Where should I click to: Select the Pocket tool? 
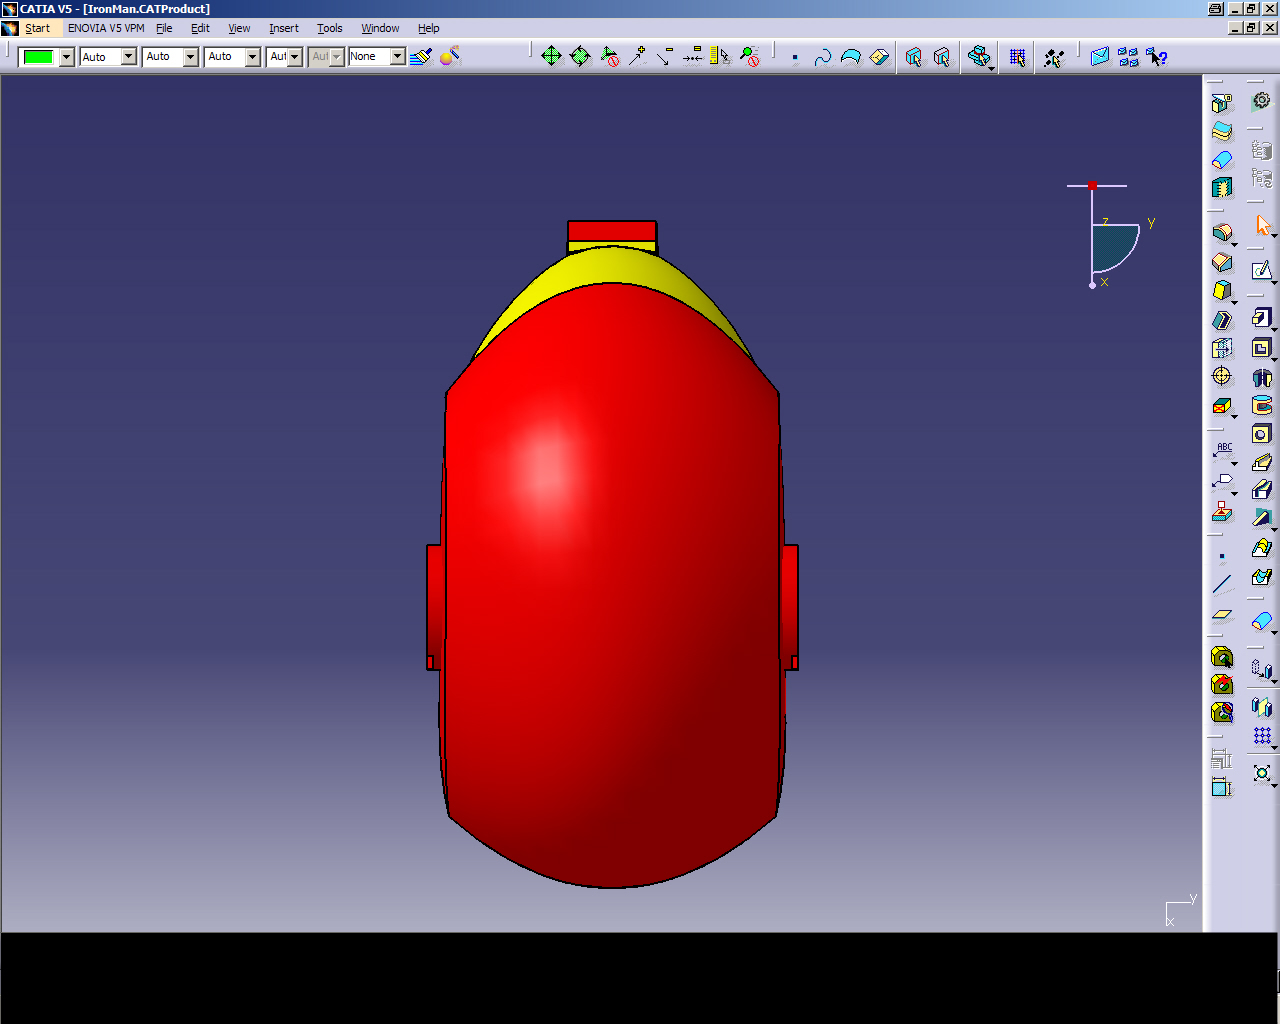(x=1262, y=348)
